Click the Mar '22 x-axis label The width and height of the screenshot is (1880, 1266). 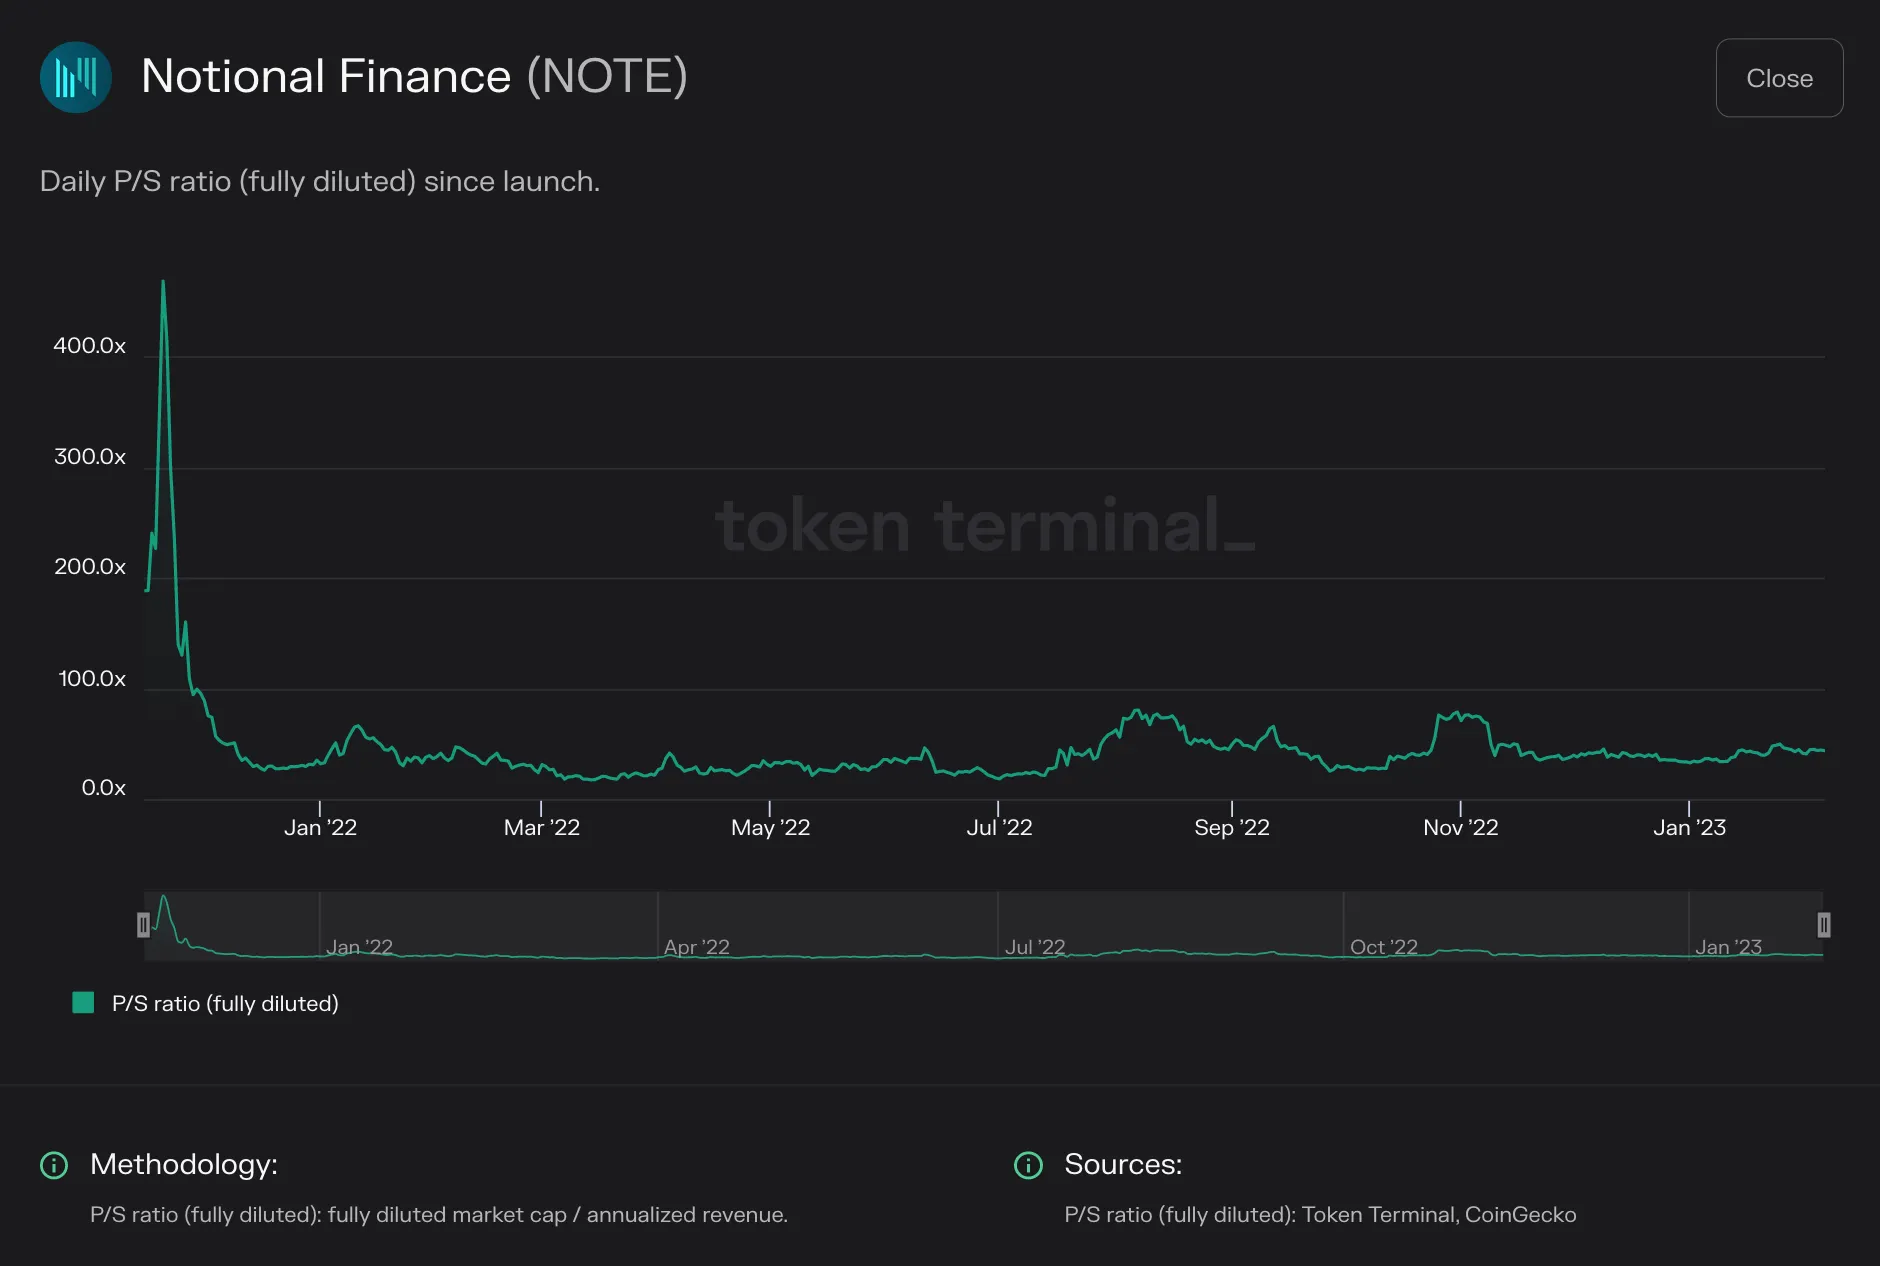coord(542,828)
